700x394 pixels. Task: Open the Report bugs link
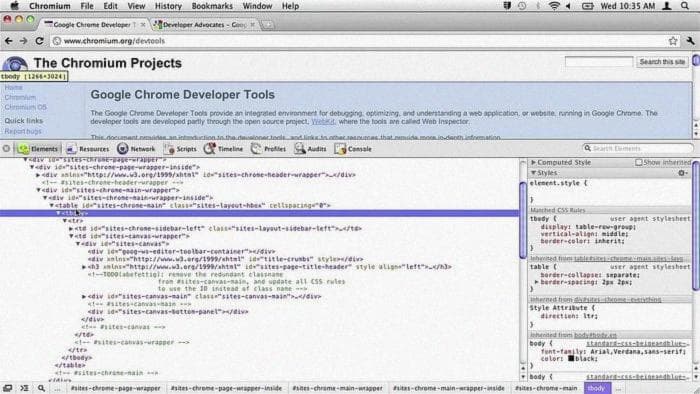pos(23,131)
